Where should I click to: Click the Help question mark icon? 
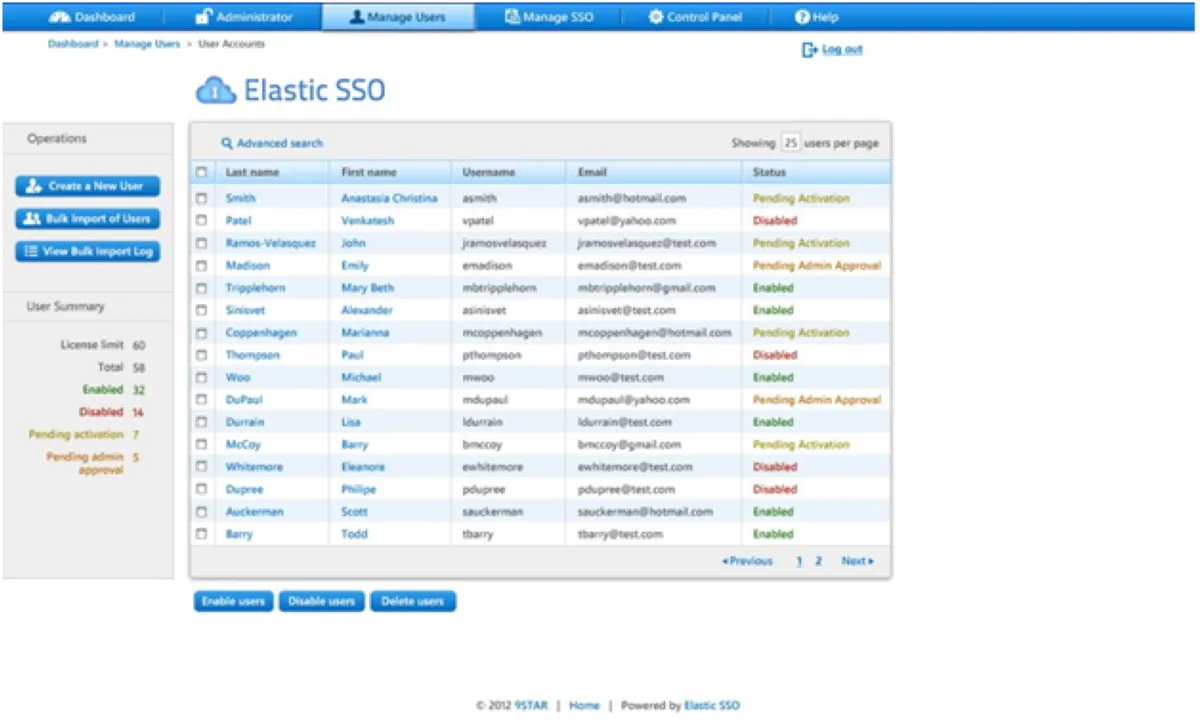coord(801,17)
